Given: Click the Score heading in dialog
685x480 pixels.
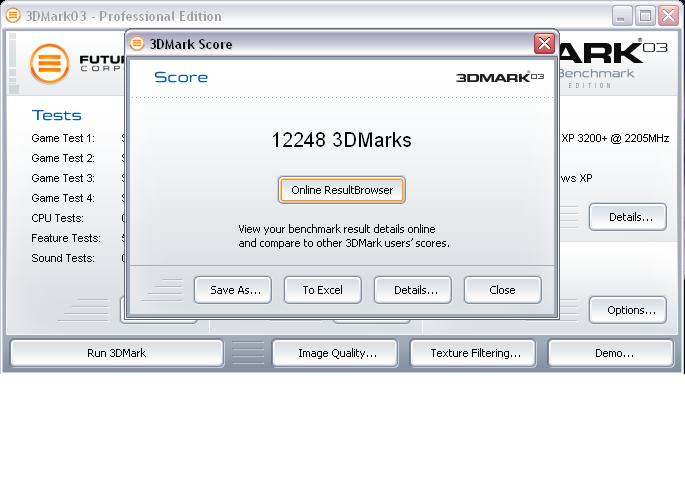Looking at the screenshot, I should (x=181, y=77).
